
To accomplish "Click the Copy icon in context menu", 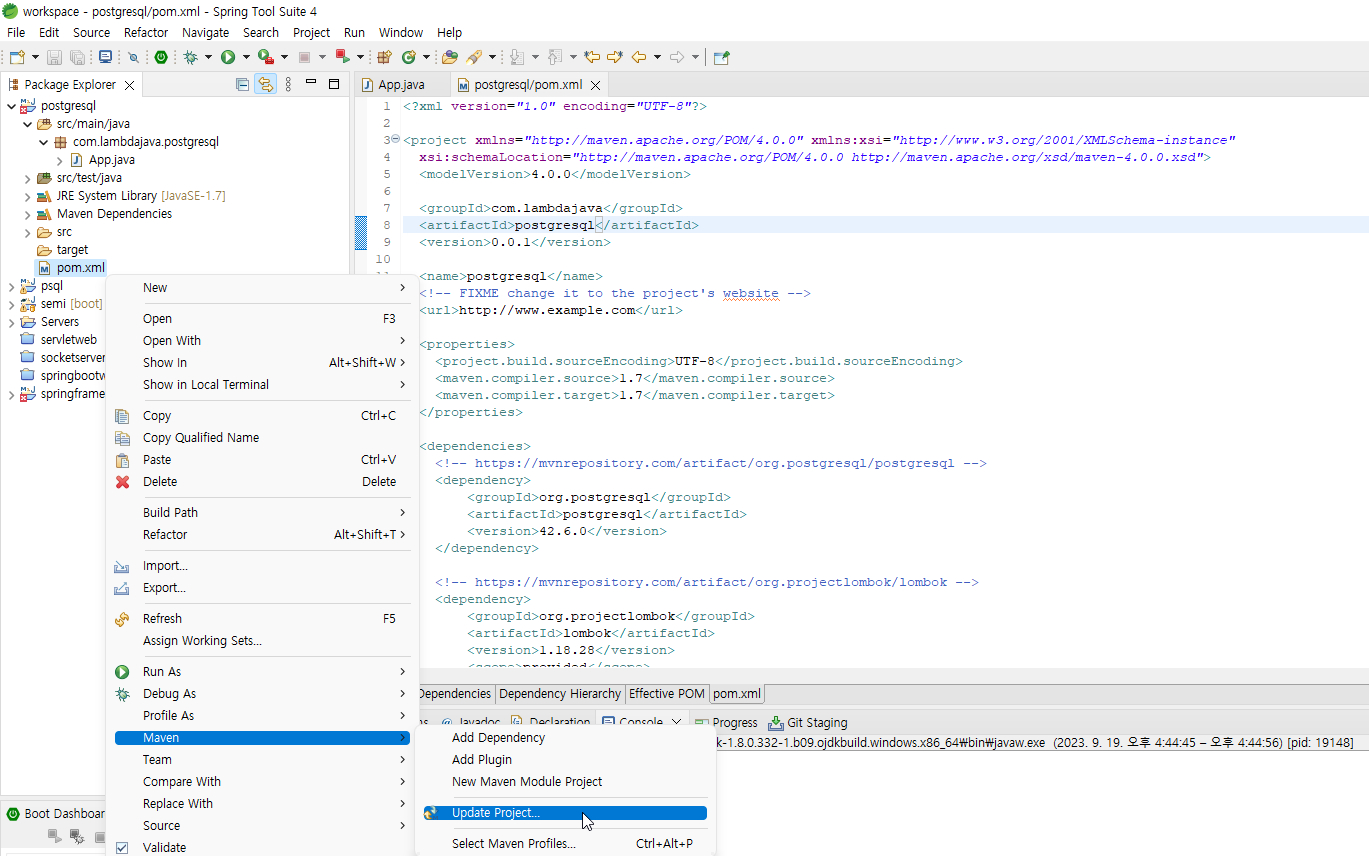I will (123, 416).
